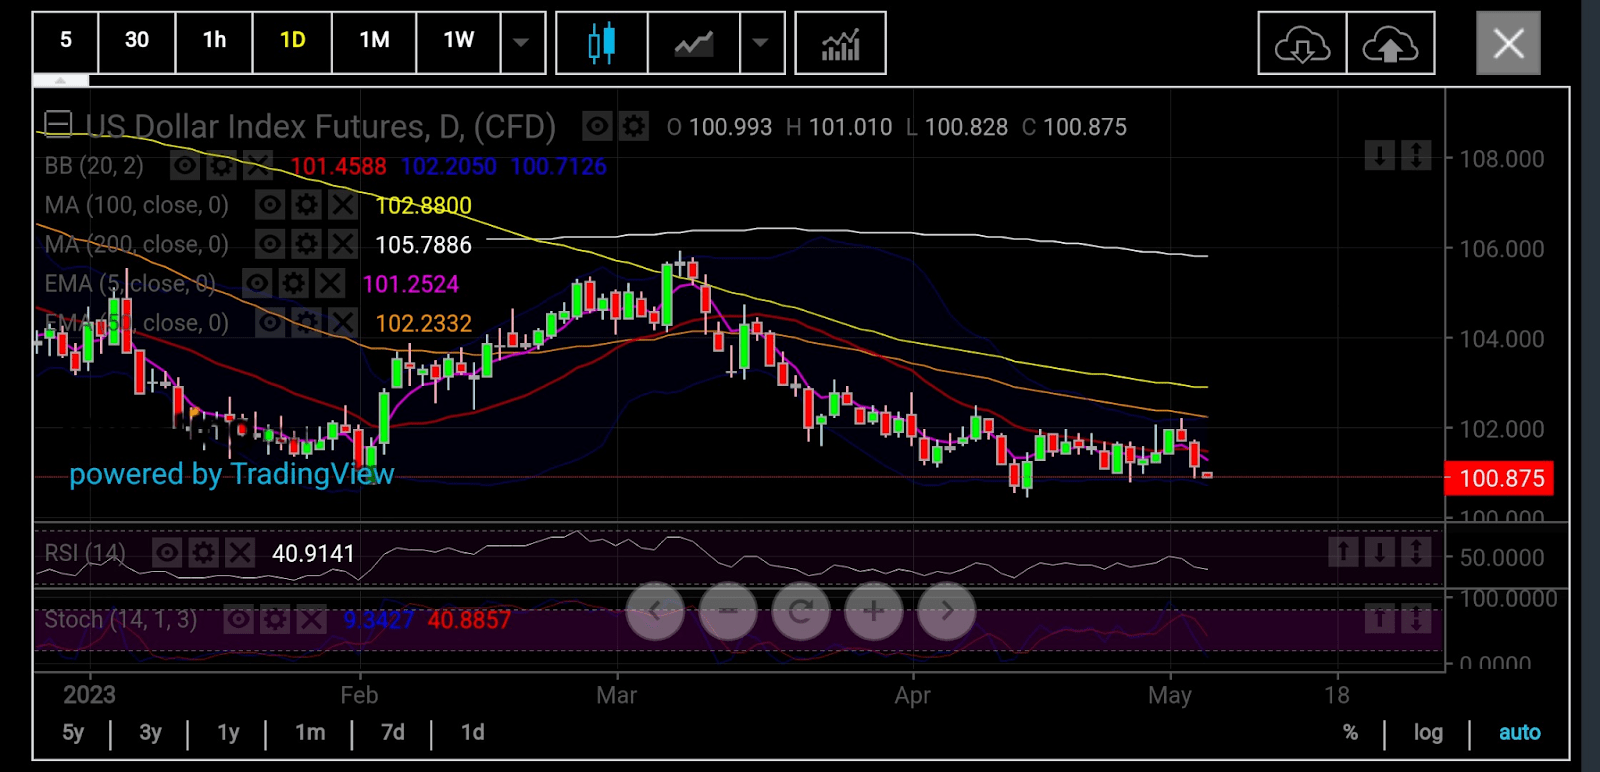Switch to the 1M monthly timeframe
This screenshot has width=1600, height=772.
tap(374, 43)
